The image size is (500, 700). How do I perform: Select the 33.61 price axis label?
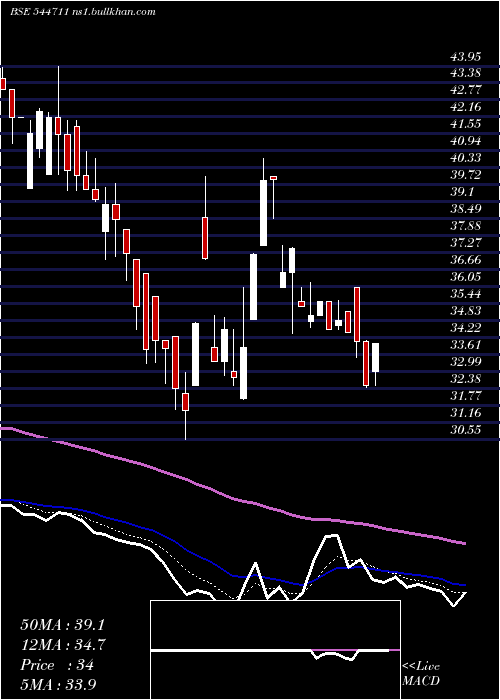466,345
